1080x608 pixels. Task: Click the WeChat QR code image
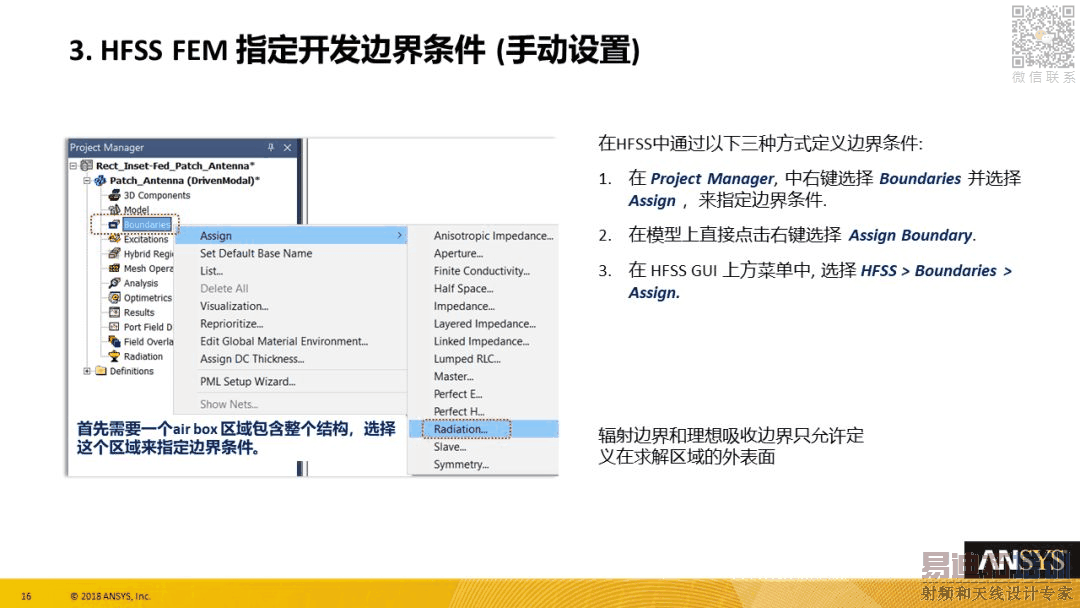(1043, 36)
